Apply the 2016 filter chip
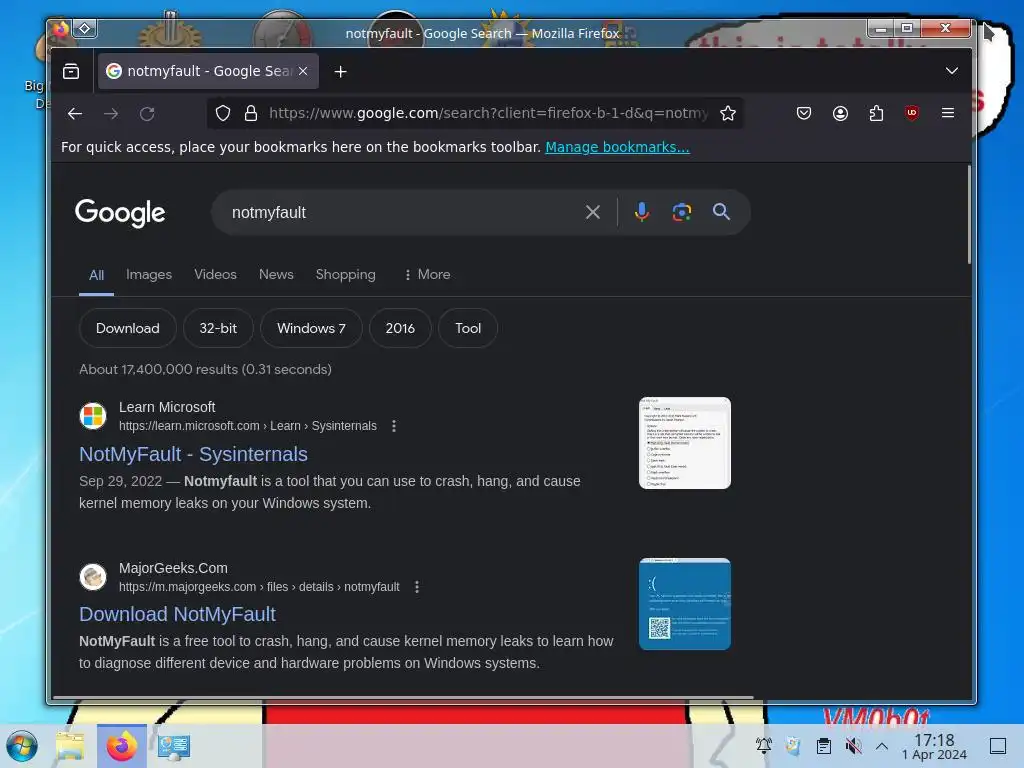The height and width of the screenshot is (768, 1024). pos(400,328)
